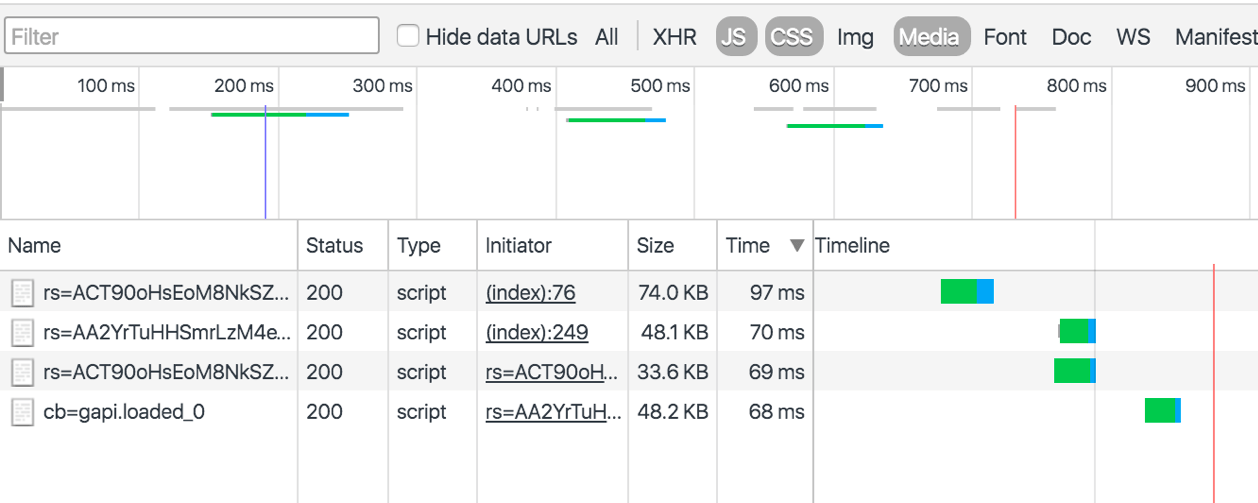Screen dimensions: 1258x503
Task: Show All request types
Action: click(x=607, y=37)
